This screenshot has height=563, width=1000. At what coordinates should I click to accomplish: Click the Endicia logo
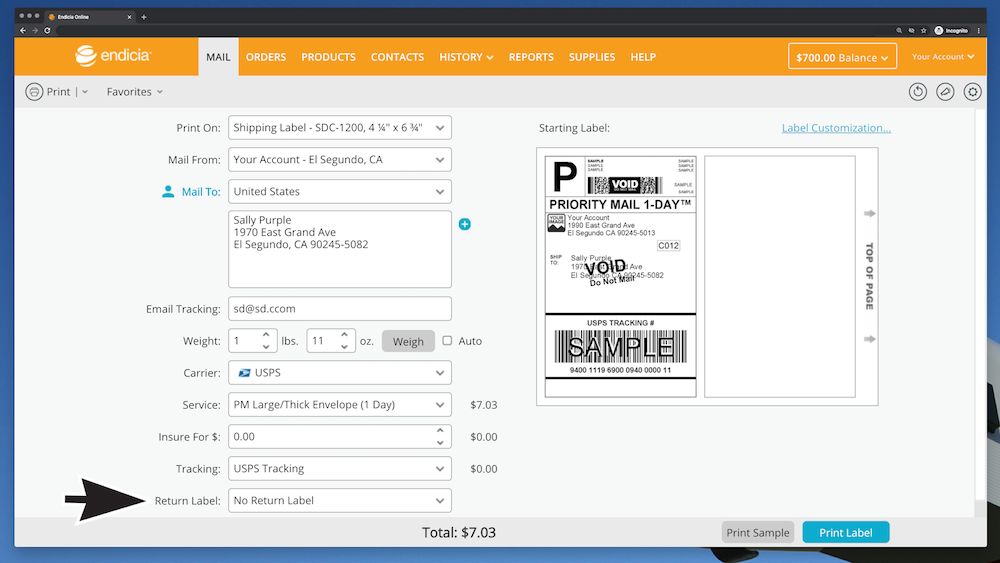click(113, 56)
